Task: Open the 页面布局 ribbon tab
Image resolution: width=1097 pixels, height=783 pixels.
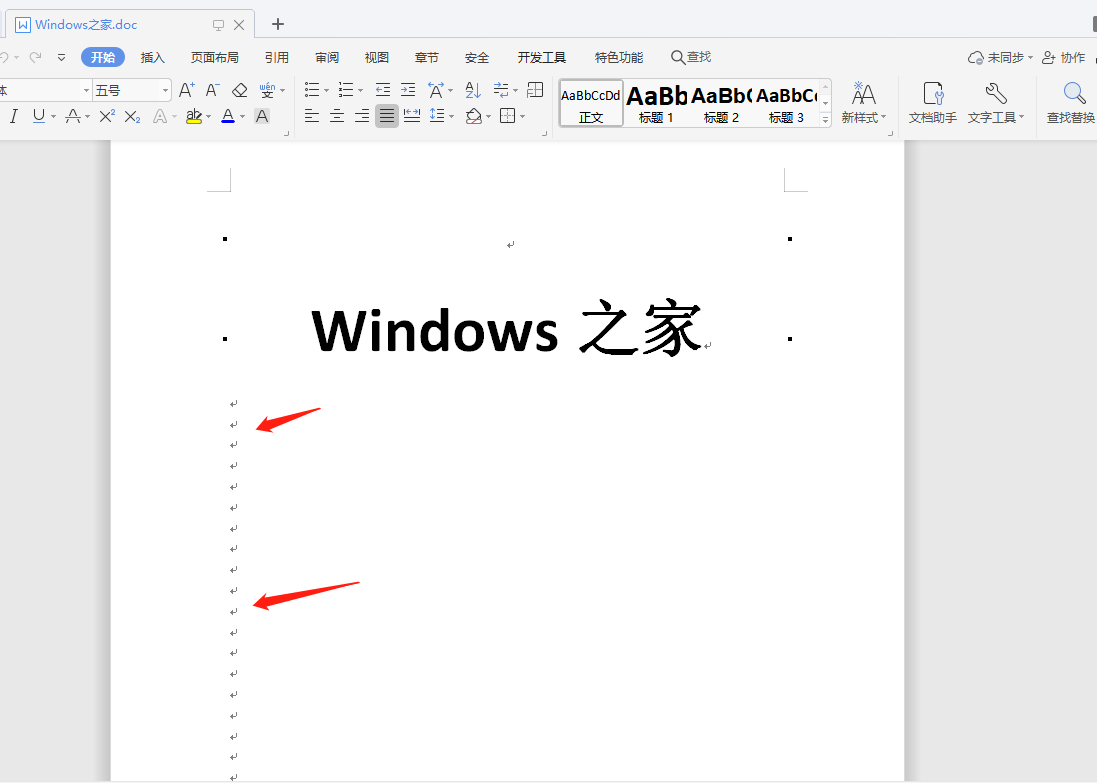Action: pyautogui.click(x=215, y=57)
